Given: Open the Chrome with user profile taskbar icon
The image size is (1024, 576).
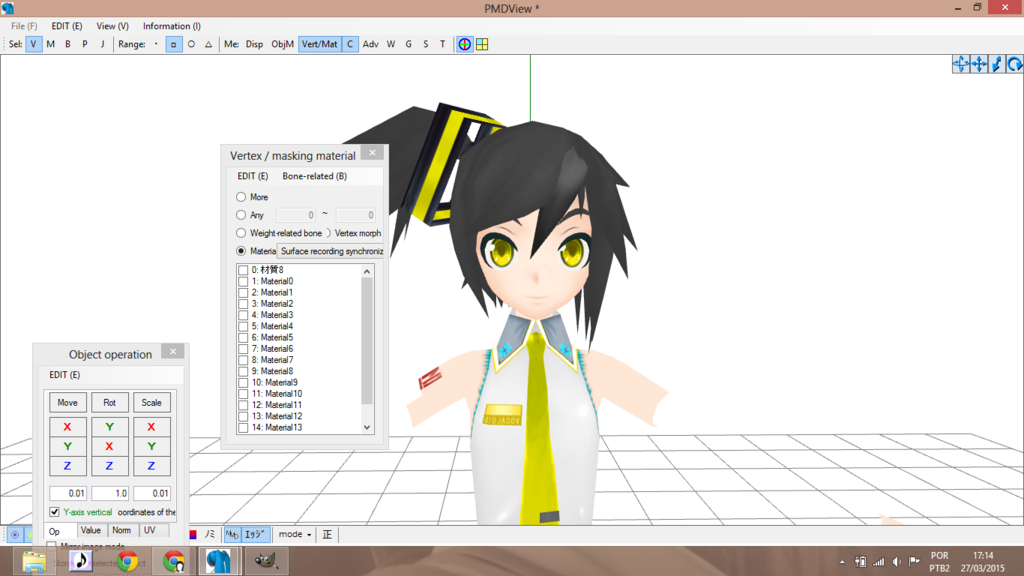Looking at the screenshot, I should pos(174,561).
